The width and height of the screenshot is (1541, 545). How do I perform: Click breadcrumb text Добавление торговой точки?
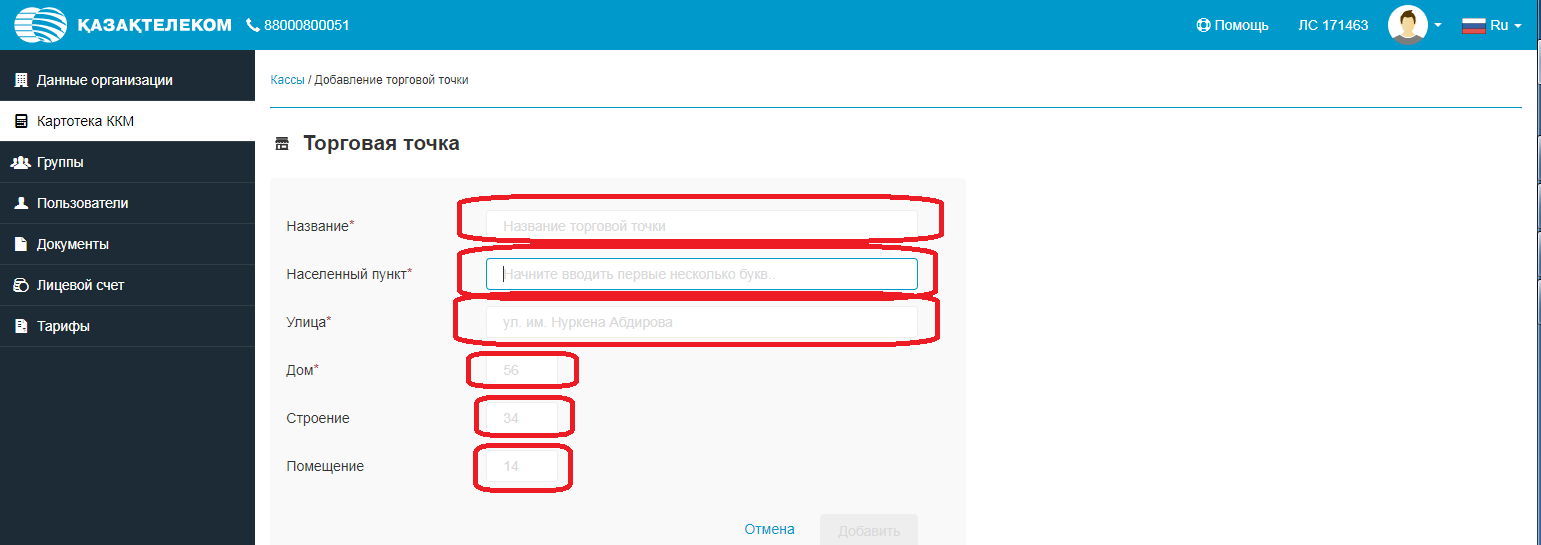pos(391,80)
